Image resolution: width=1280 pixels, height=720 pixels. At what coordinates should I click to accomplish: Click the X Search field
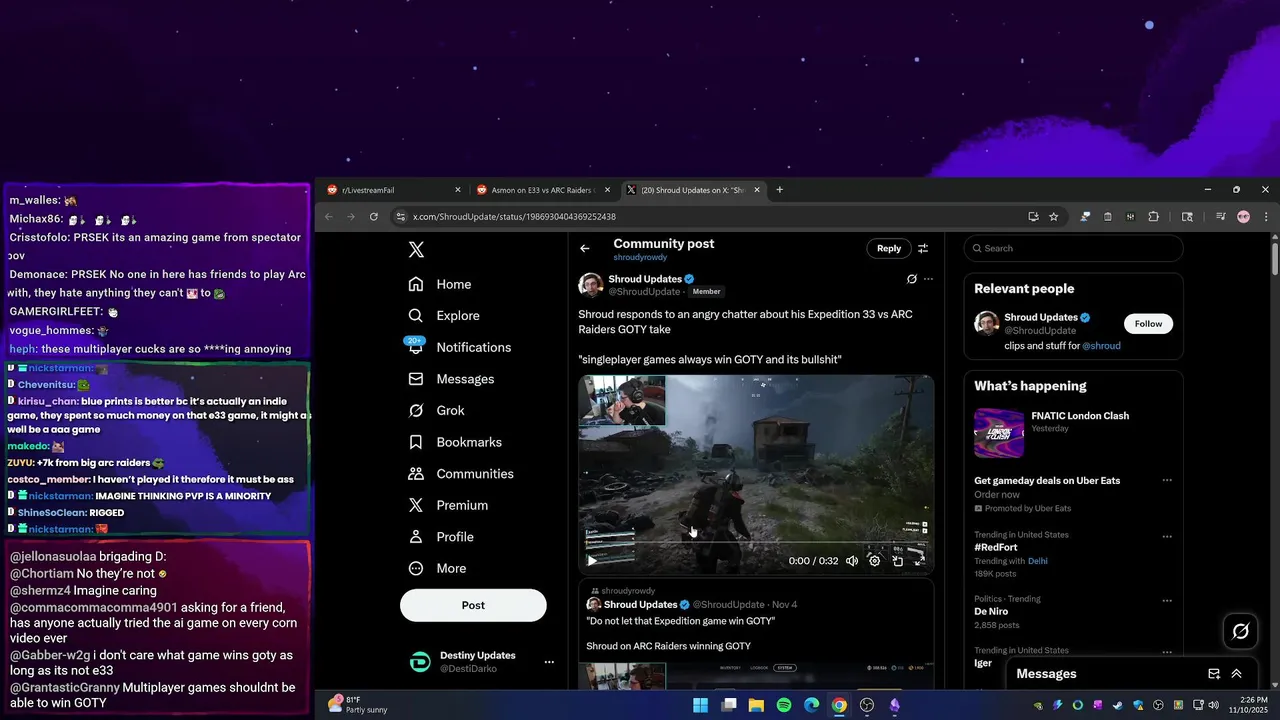pyautogui.click(x=1073, y=248)
